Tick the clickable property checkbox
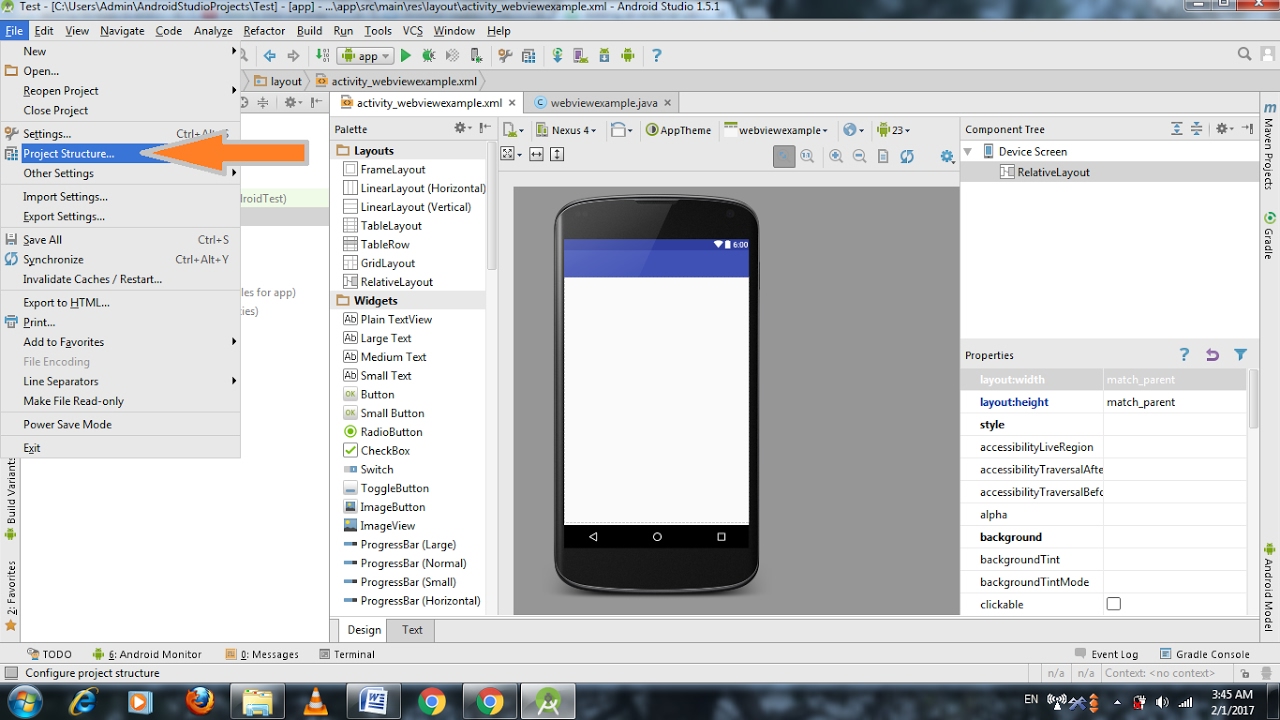 pos(1114,604)
